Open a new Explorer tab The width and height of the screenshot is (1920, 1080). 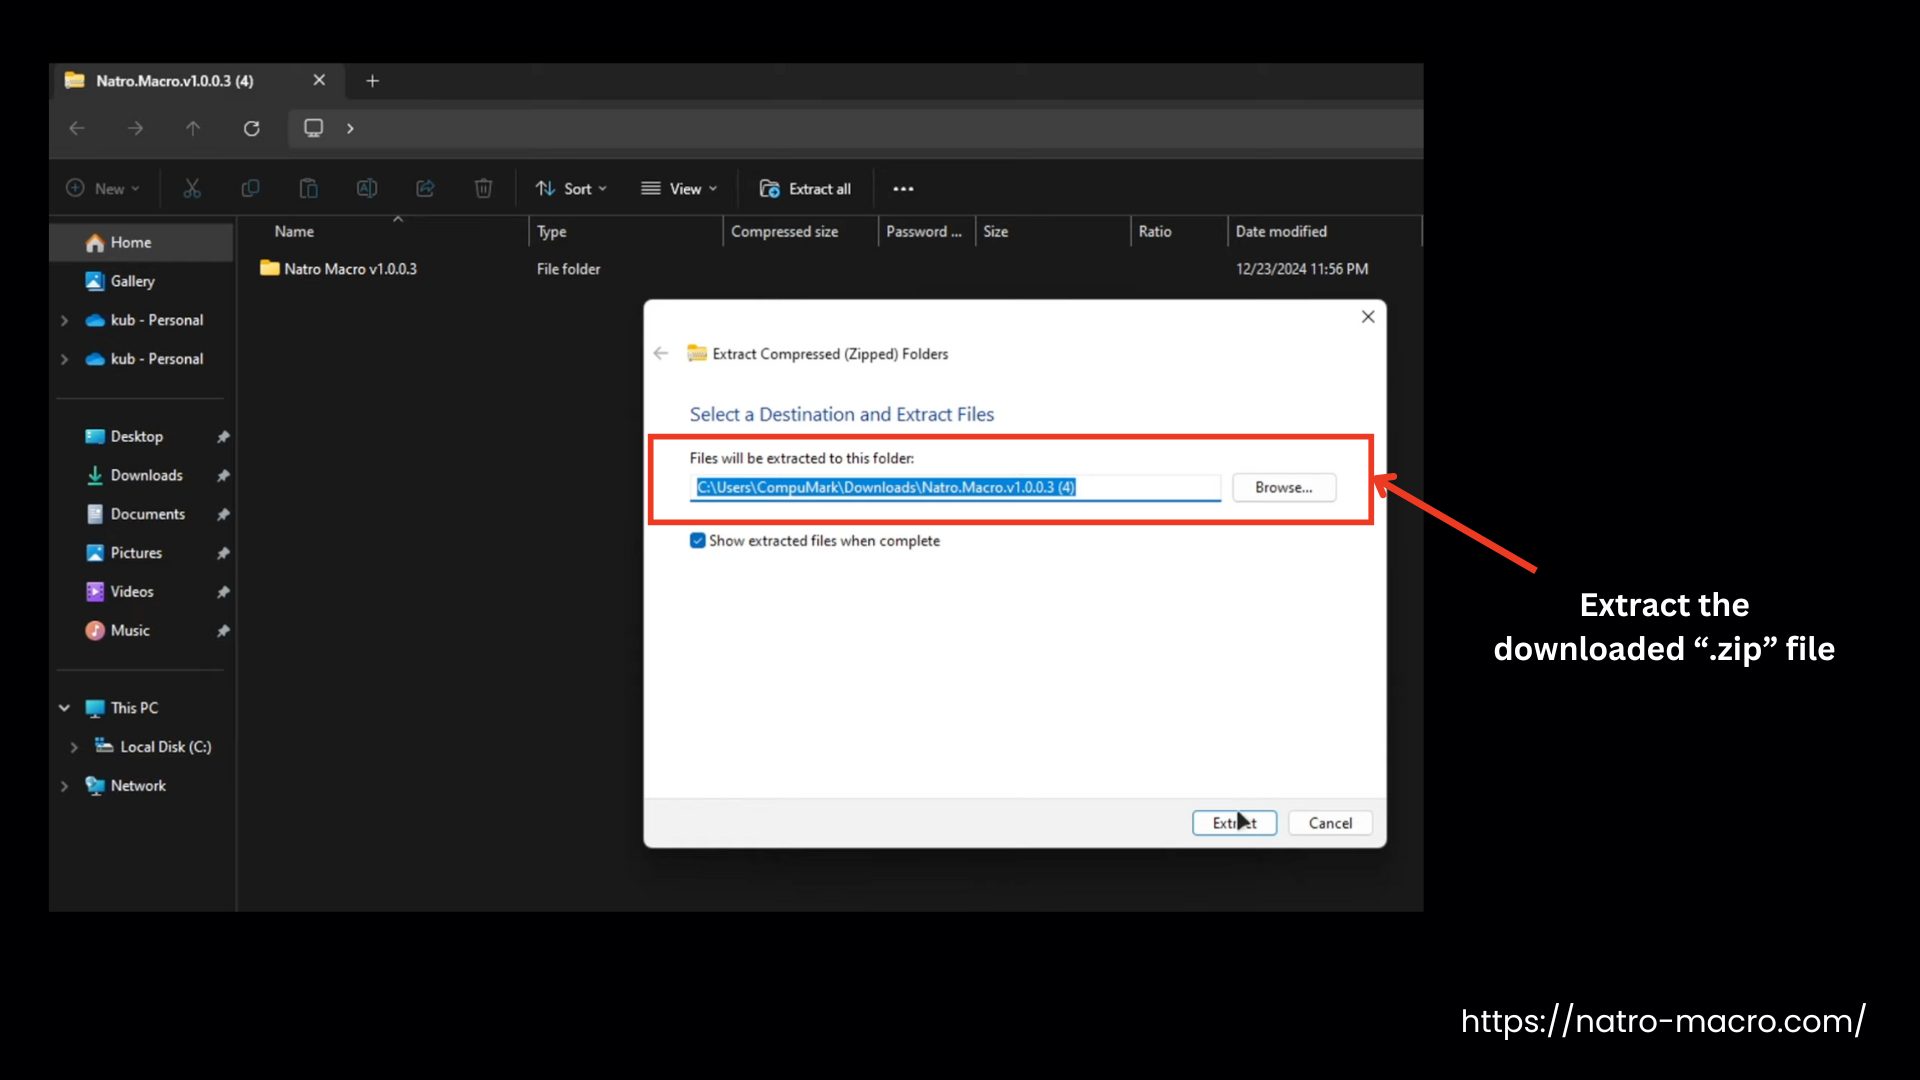(x=372, y=81)
